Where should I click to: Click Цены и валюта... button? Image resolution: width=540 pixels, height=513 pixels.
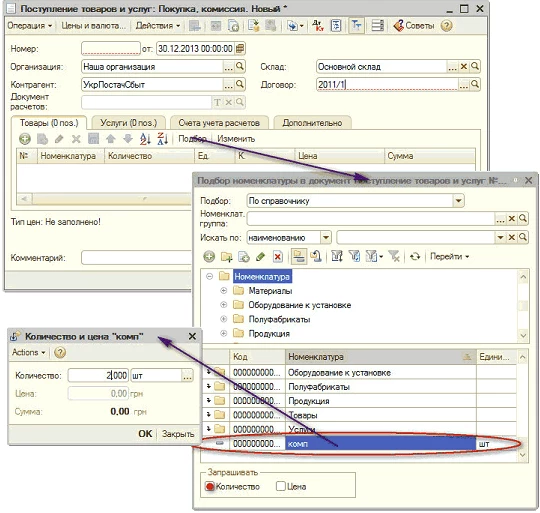click(93, 26)
